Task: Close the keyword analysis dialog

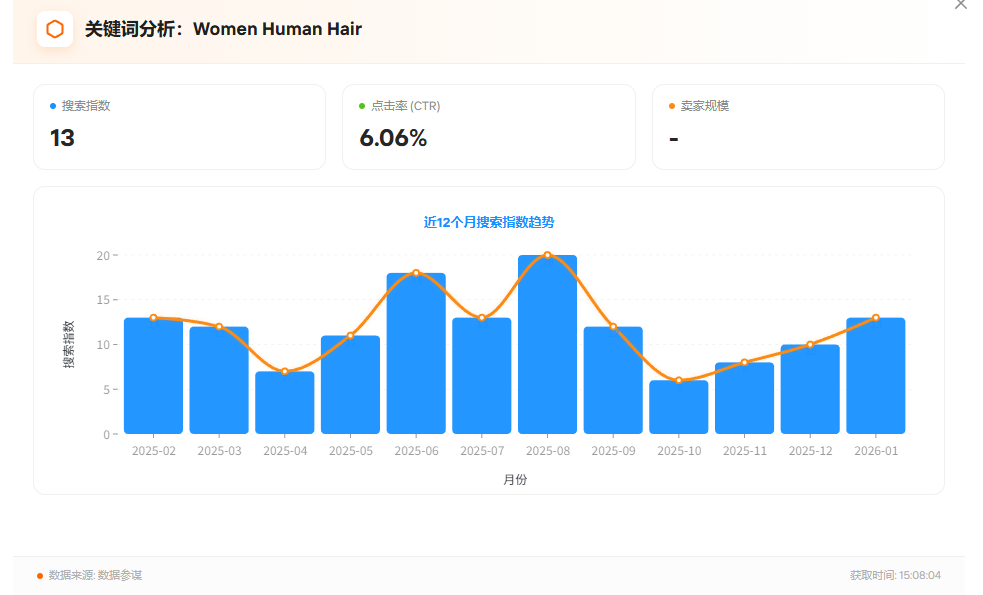Action: [961, 5]
